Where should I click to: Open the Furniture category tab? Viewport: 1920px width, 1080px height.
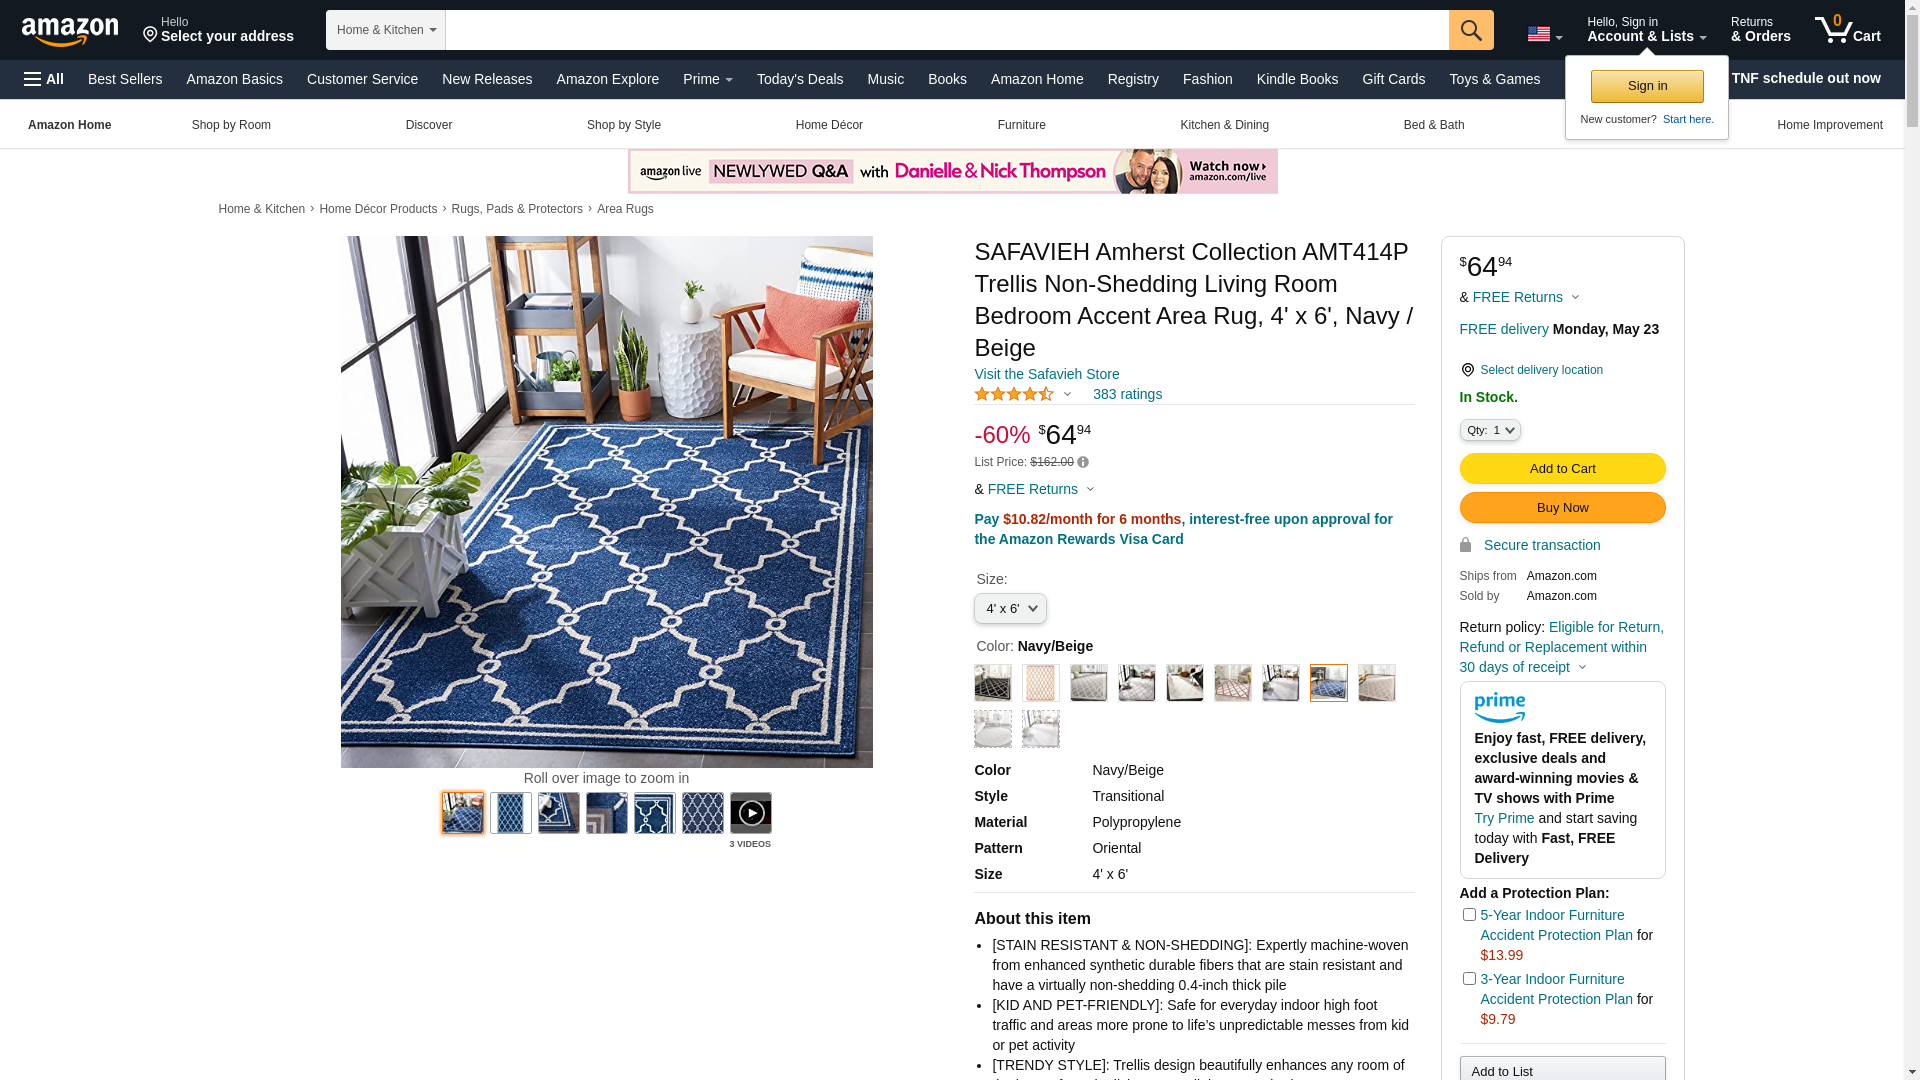pyautogui.click(x=1021, y=125)
